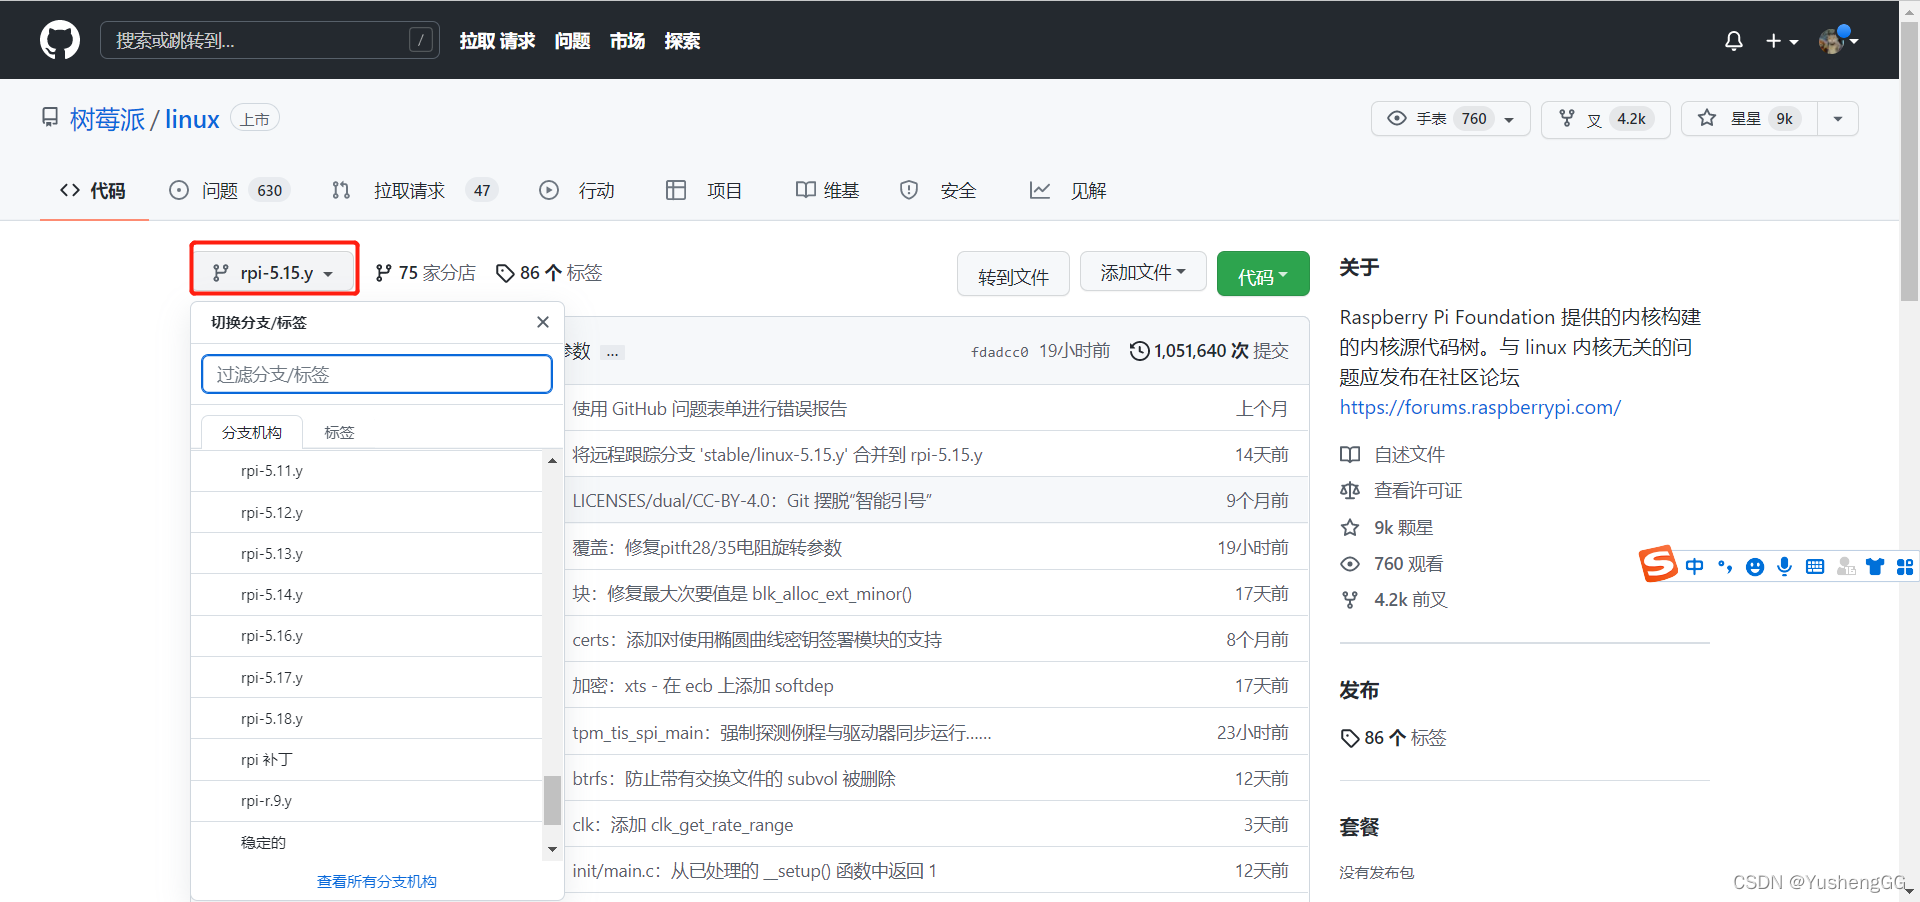Screen dimensions: 1920x902
Task: Choose the 稳定的 branch
Action: [x=366, y=842]
